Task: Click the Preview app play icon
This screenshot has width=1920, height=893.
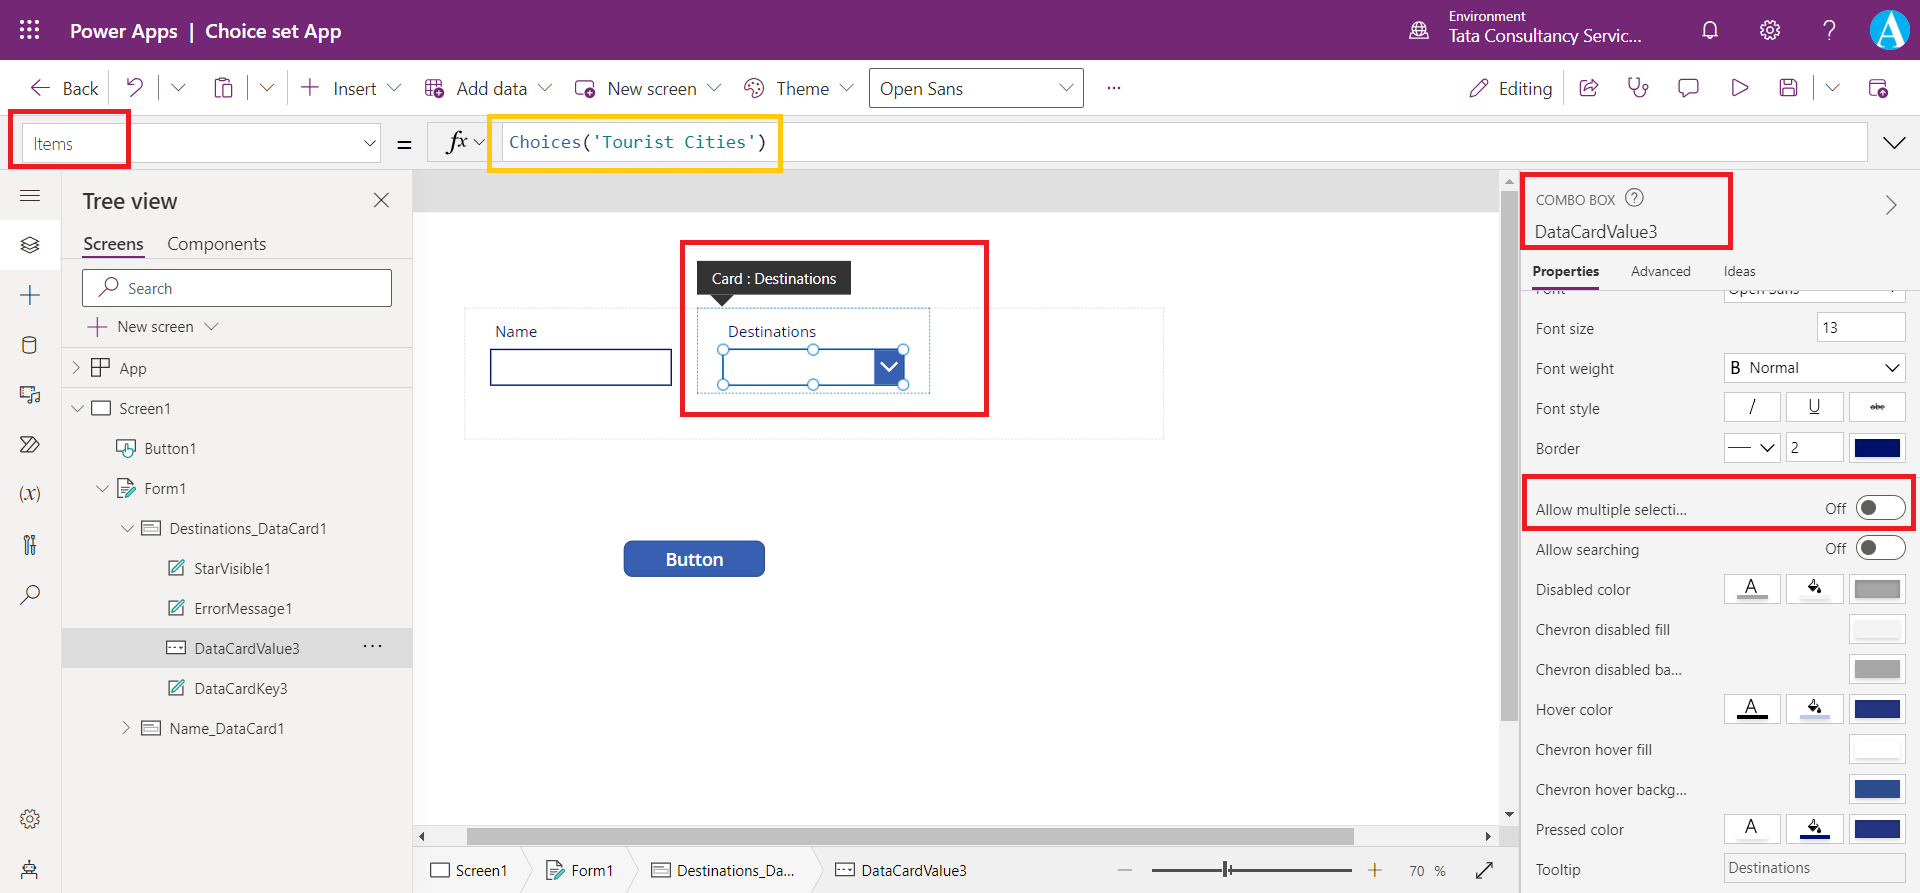Action: (1739, 88)
